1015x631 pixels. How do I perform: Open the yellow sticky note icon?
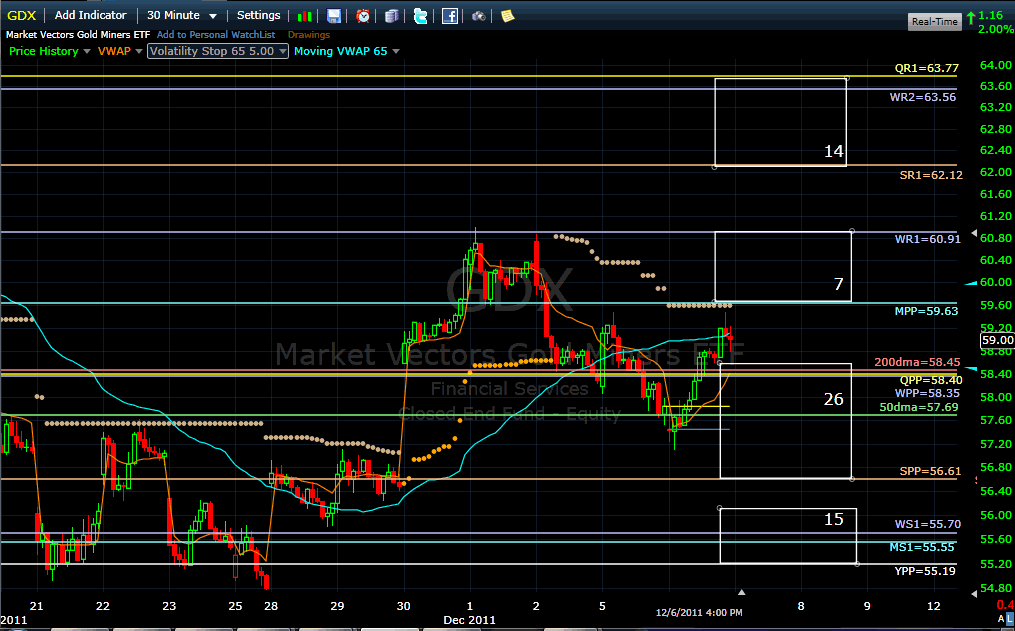click(508, 16)
